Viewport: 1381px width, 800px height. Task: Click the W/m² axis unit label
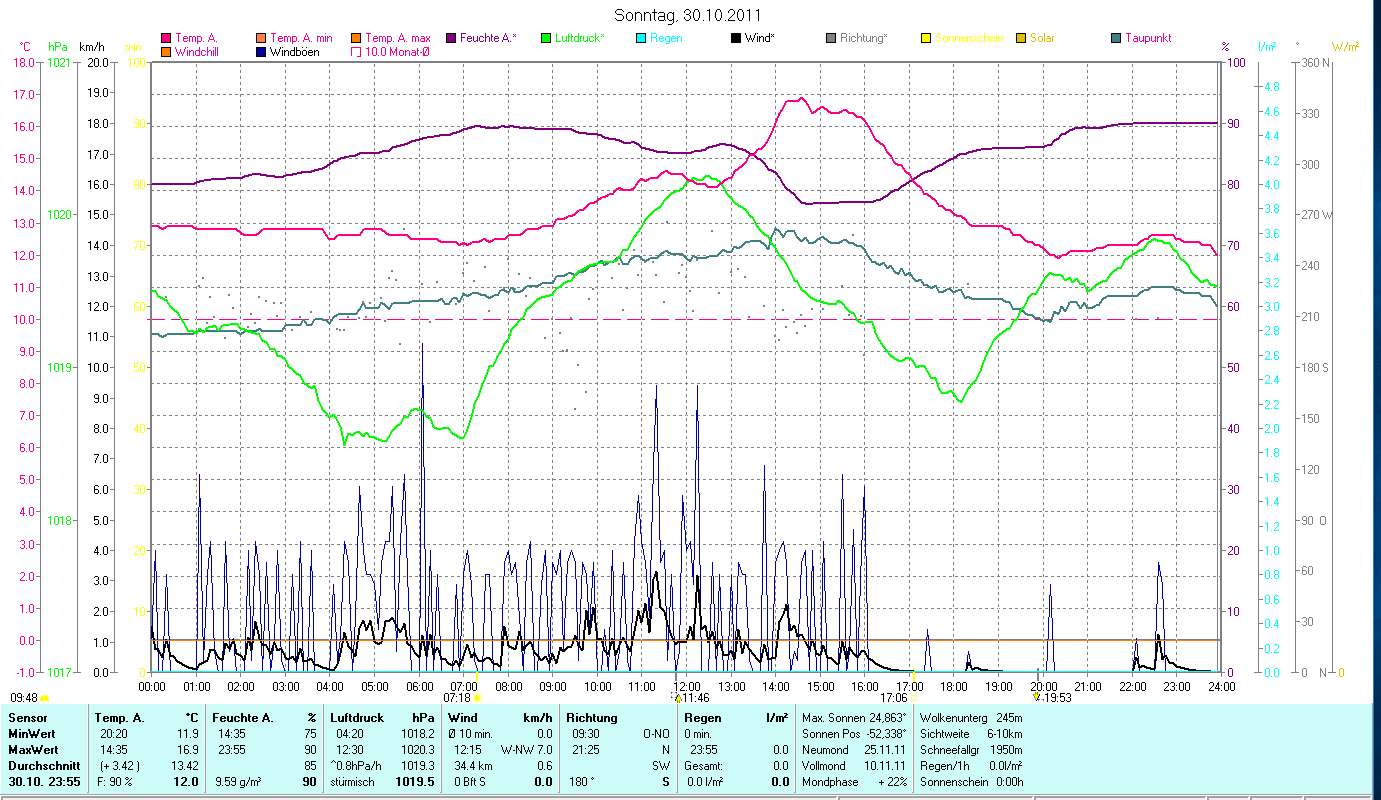coord(1346,46)
